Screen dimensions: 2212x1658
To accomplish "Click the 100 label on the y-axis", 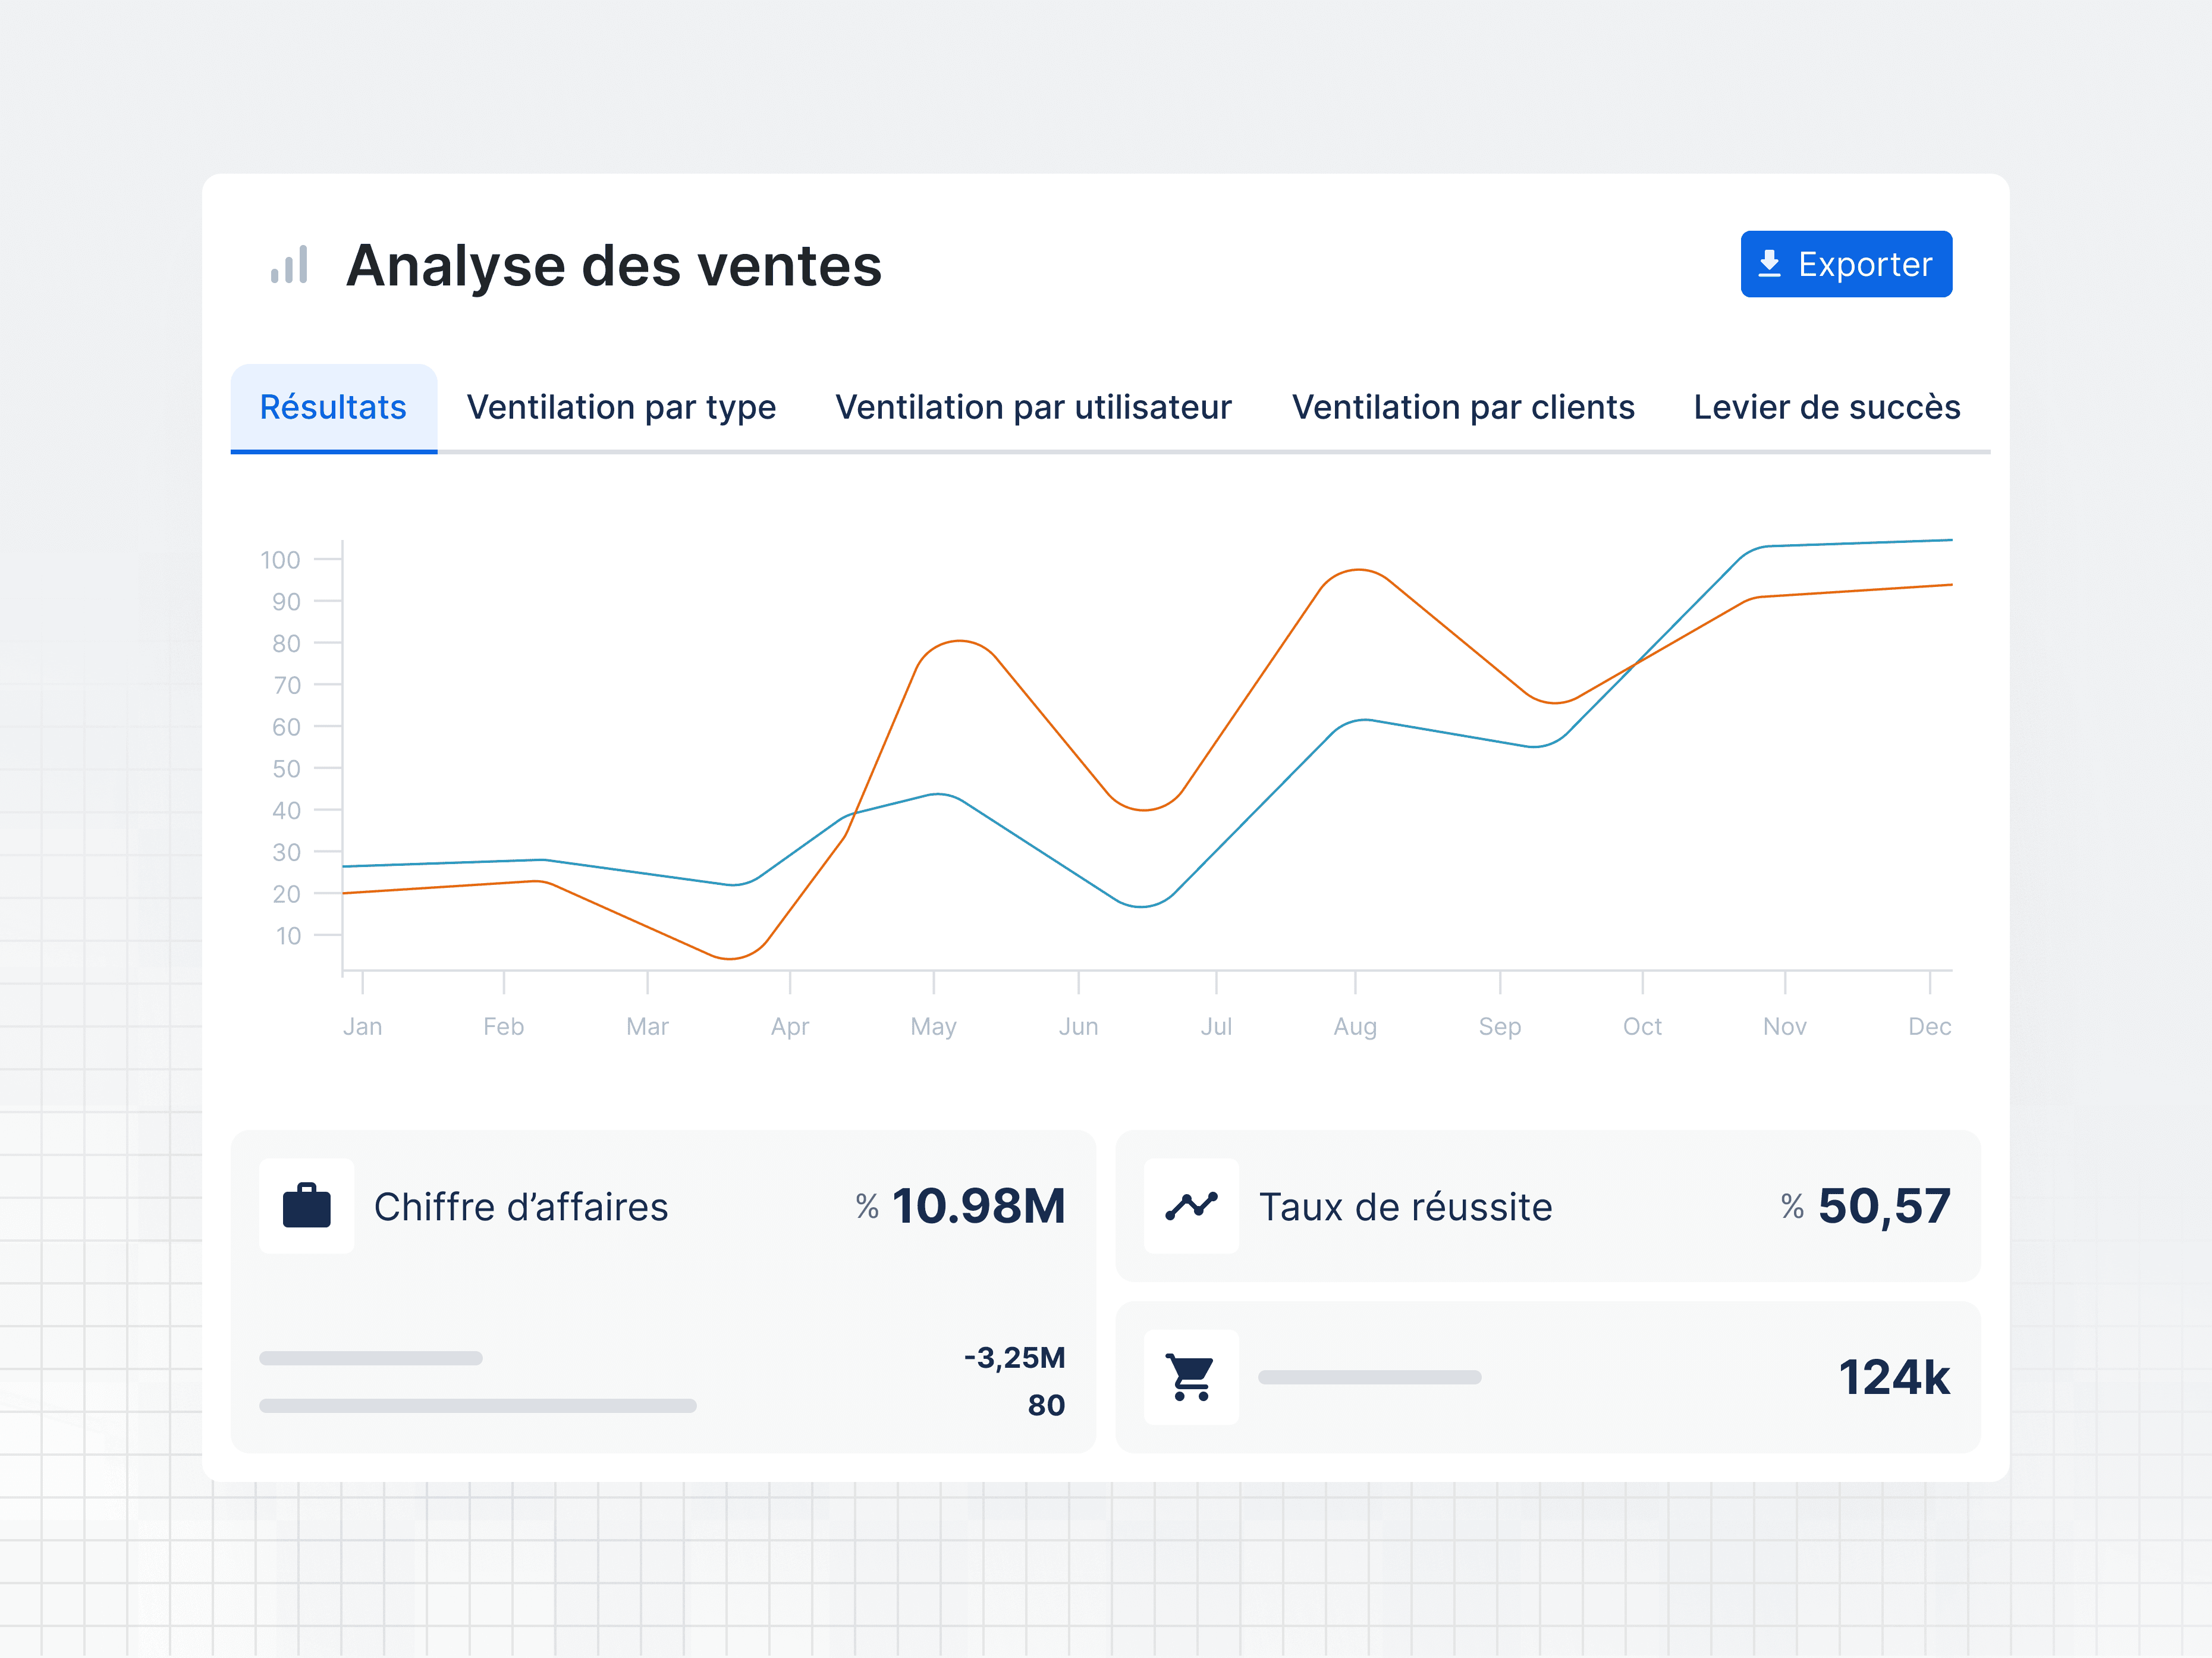I will pos(280,560).
